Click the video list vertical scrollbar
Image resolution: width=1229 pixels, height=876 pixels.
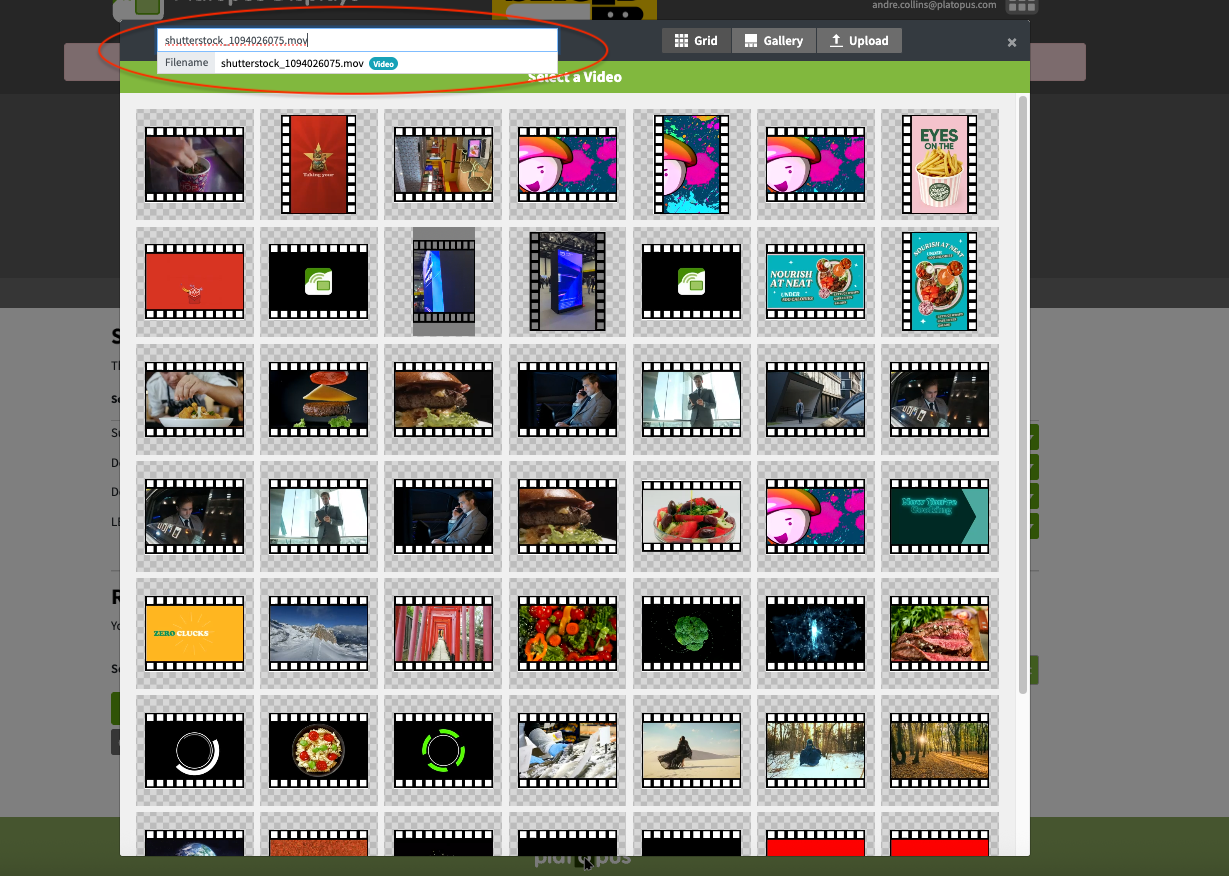(1023, 394)
